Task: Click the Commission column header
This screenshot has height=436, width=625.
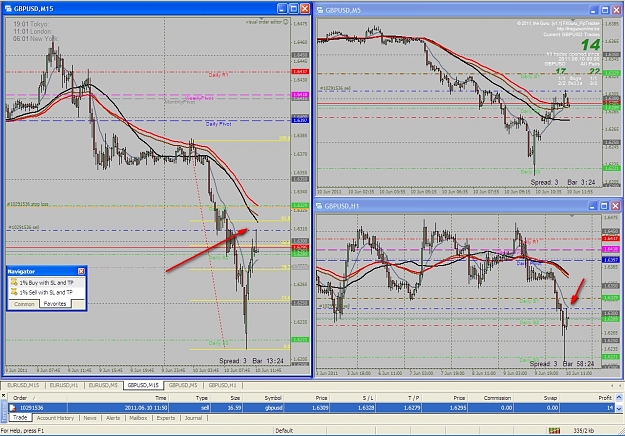Action: coord(491,398)
